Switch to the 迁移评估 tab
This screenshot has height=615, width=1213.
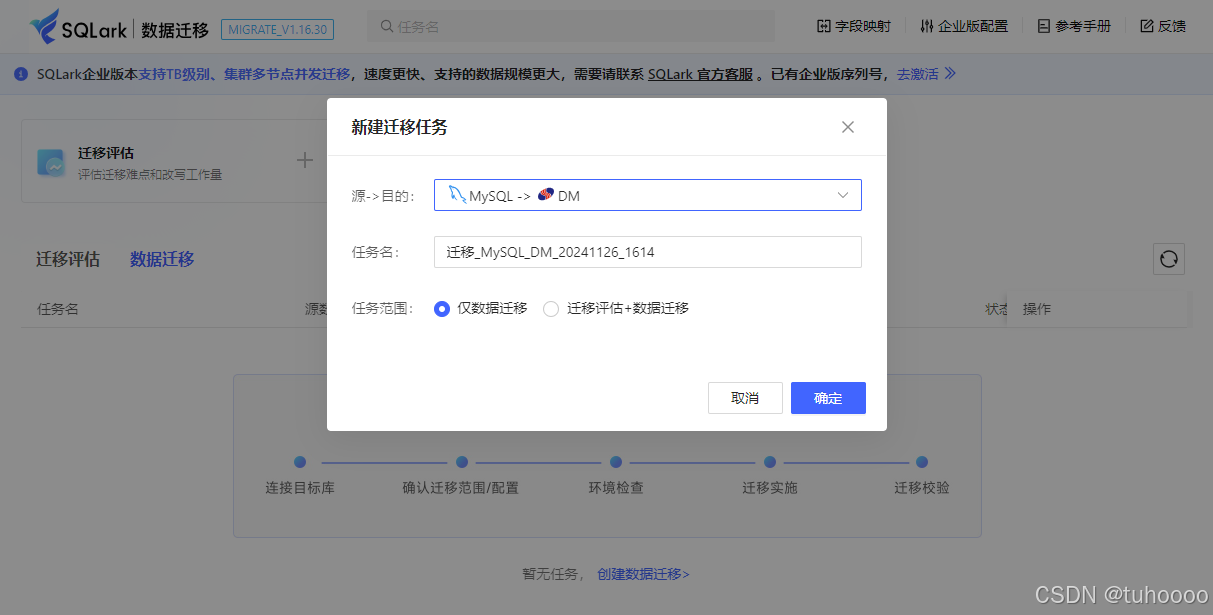[x=68, y=259]
